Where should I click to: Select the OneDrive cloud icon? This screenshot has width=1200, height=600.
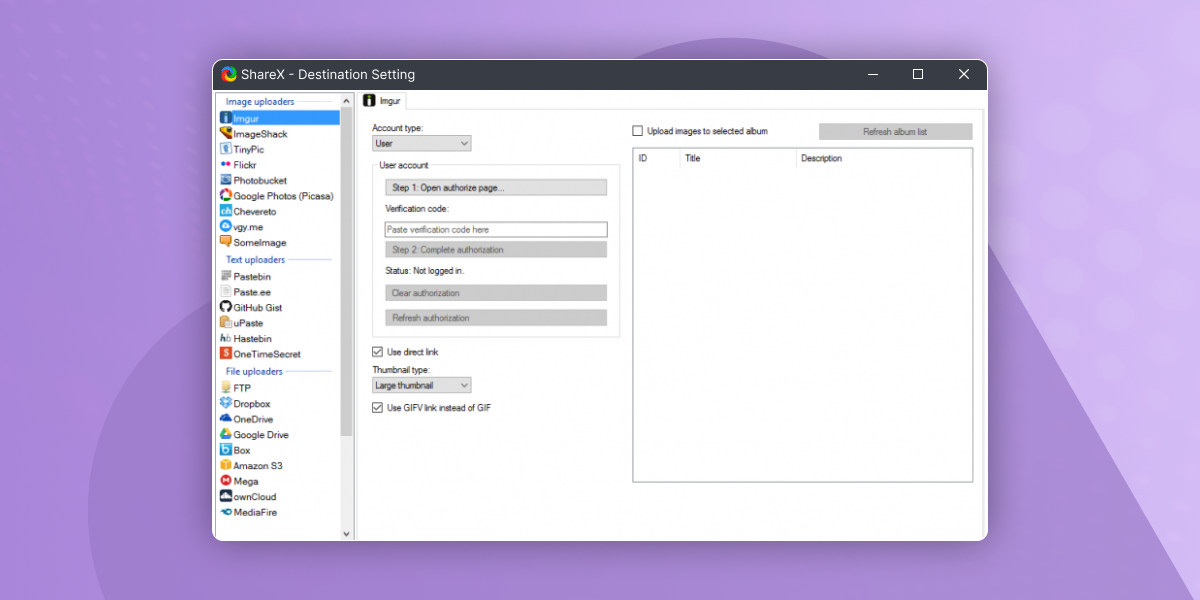tap(226, 419)
